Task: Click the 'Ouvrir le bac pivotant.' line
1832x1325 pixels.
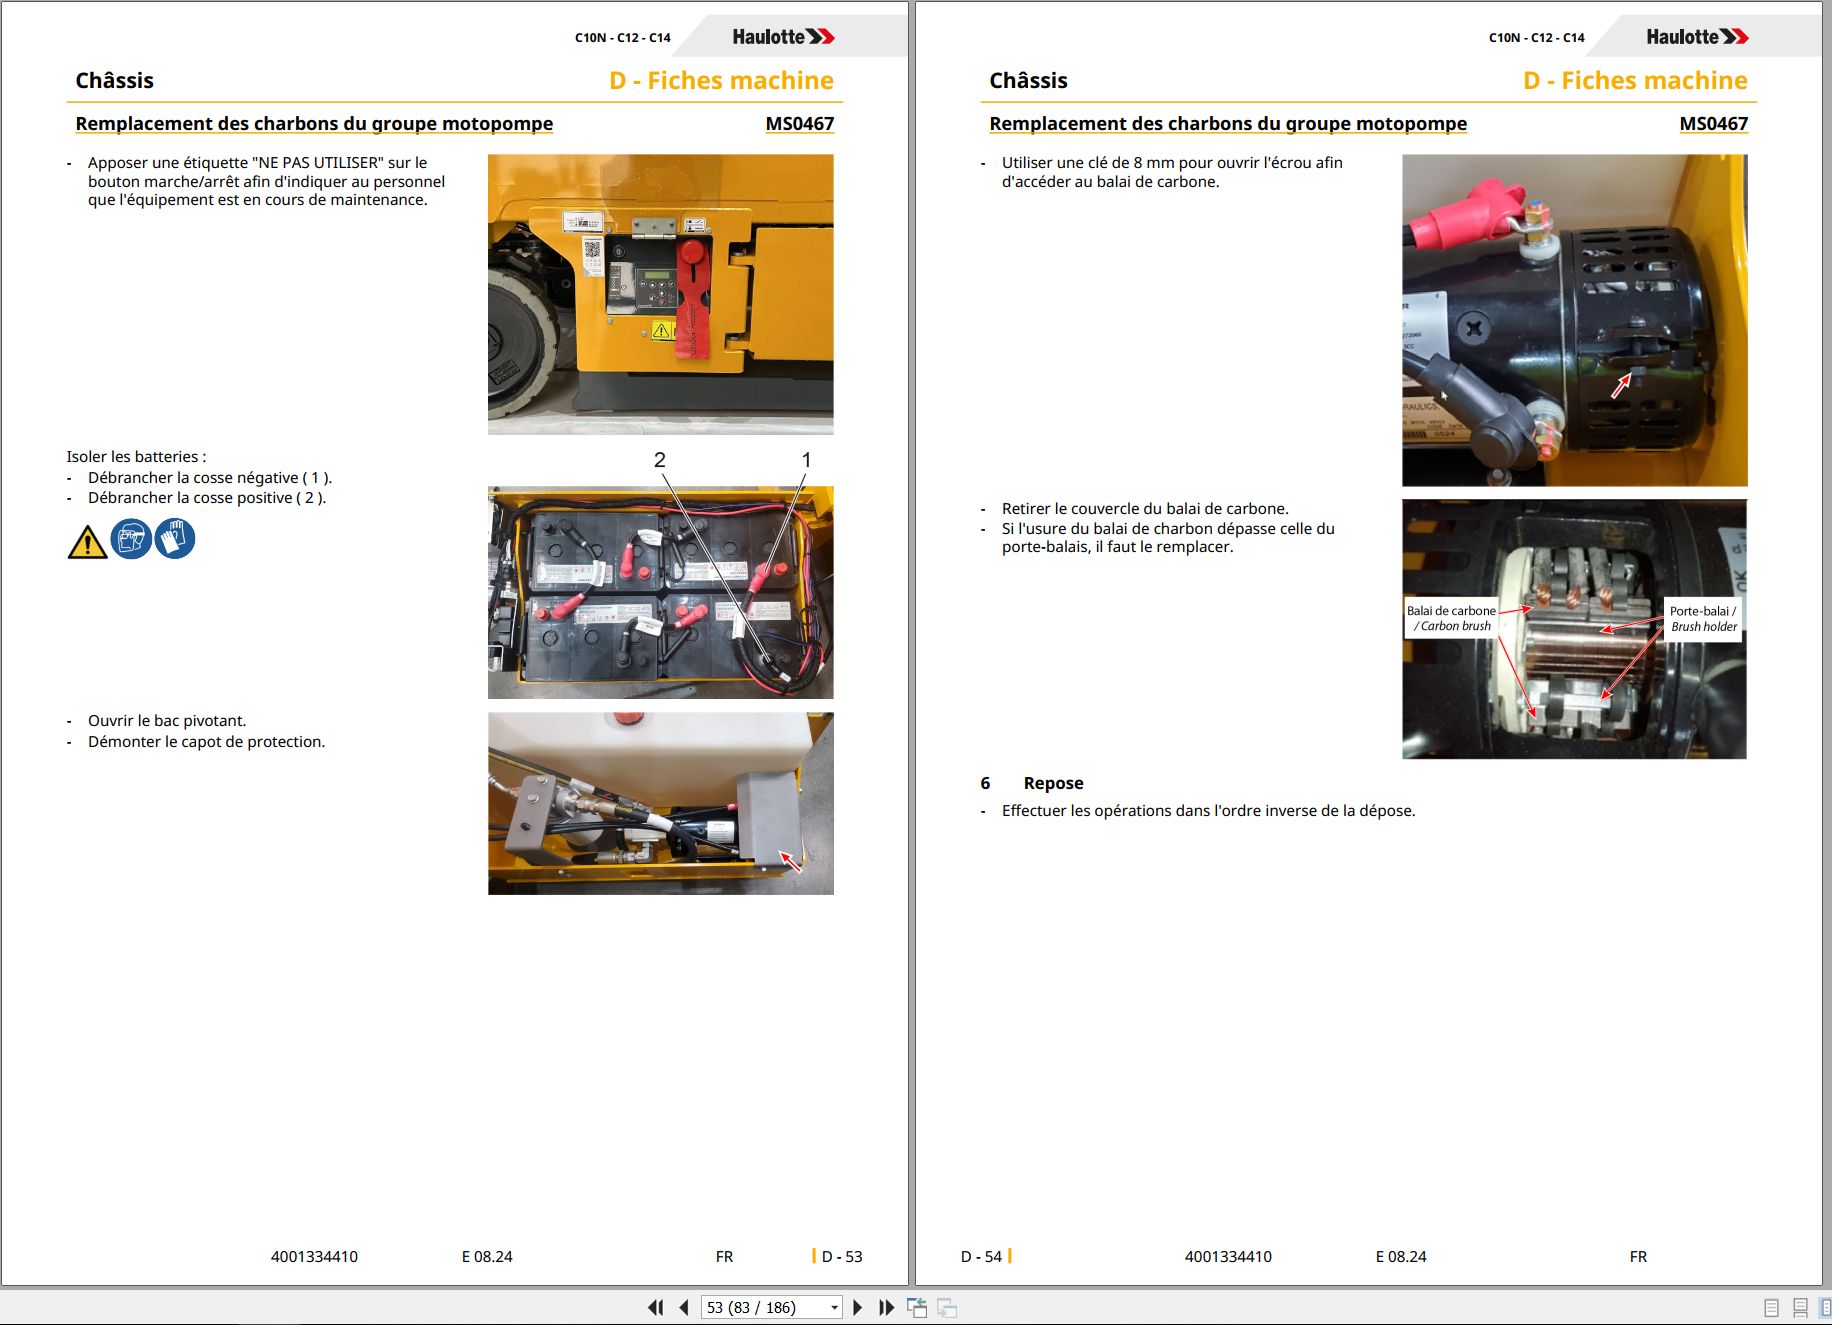Action: pos(167,721)
